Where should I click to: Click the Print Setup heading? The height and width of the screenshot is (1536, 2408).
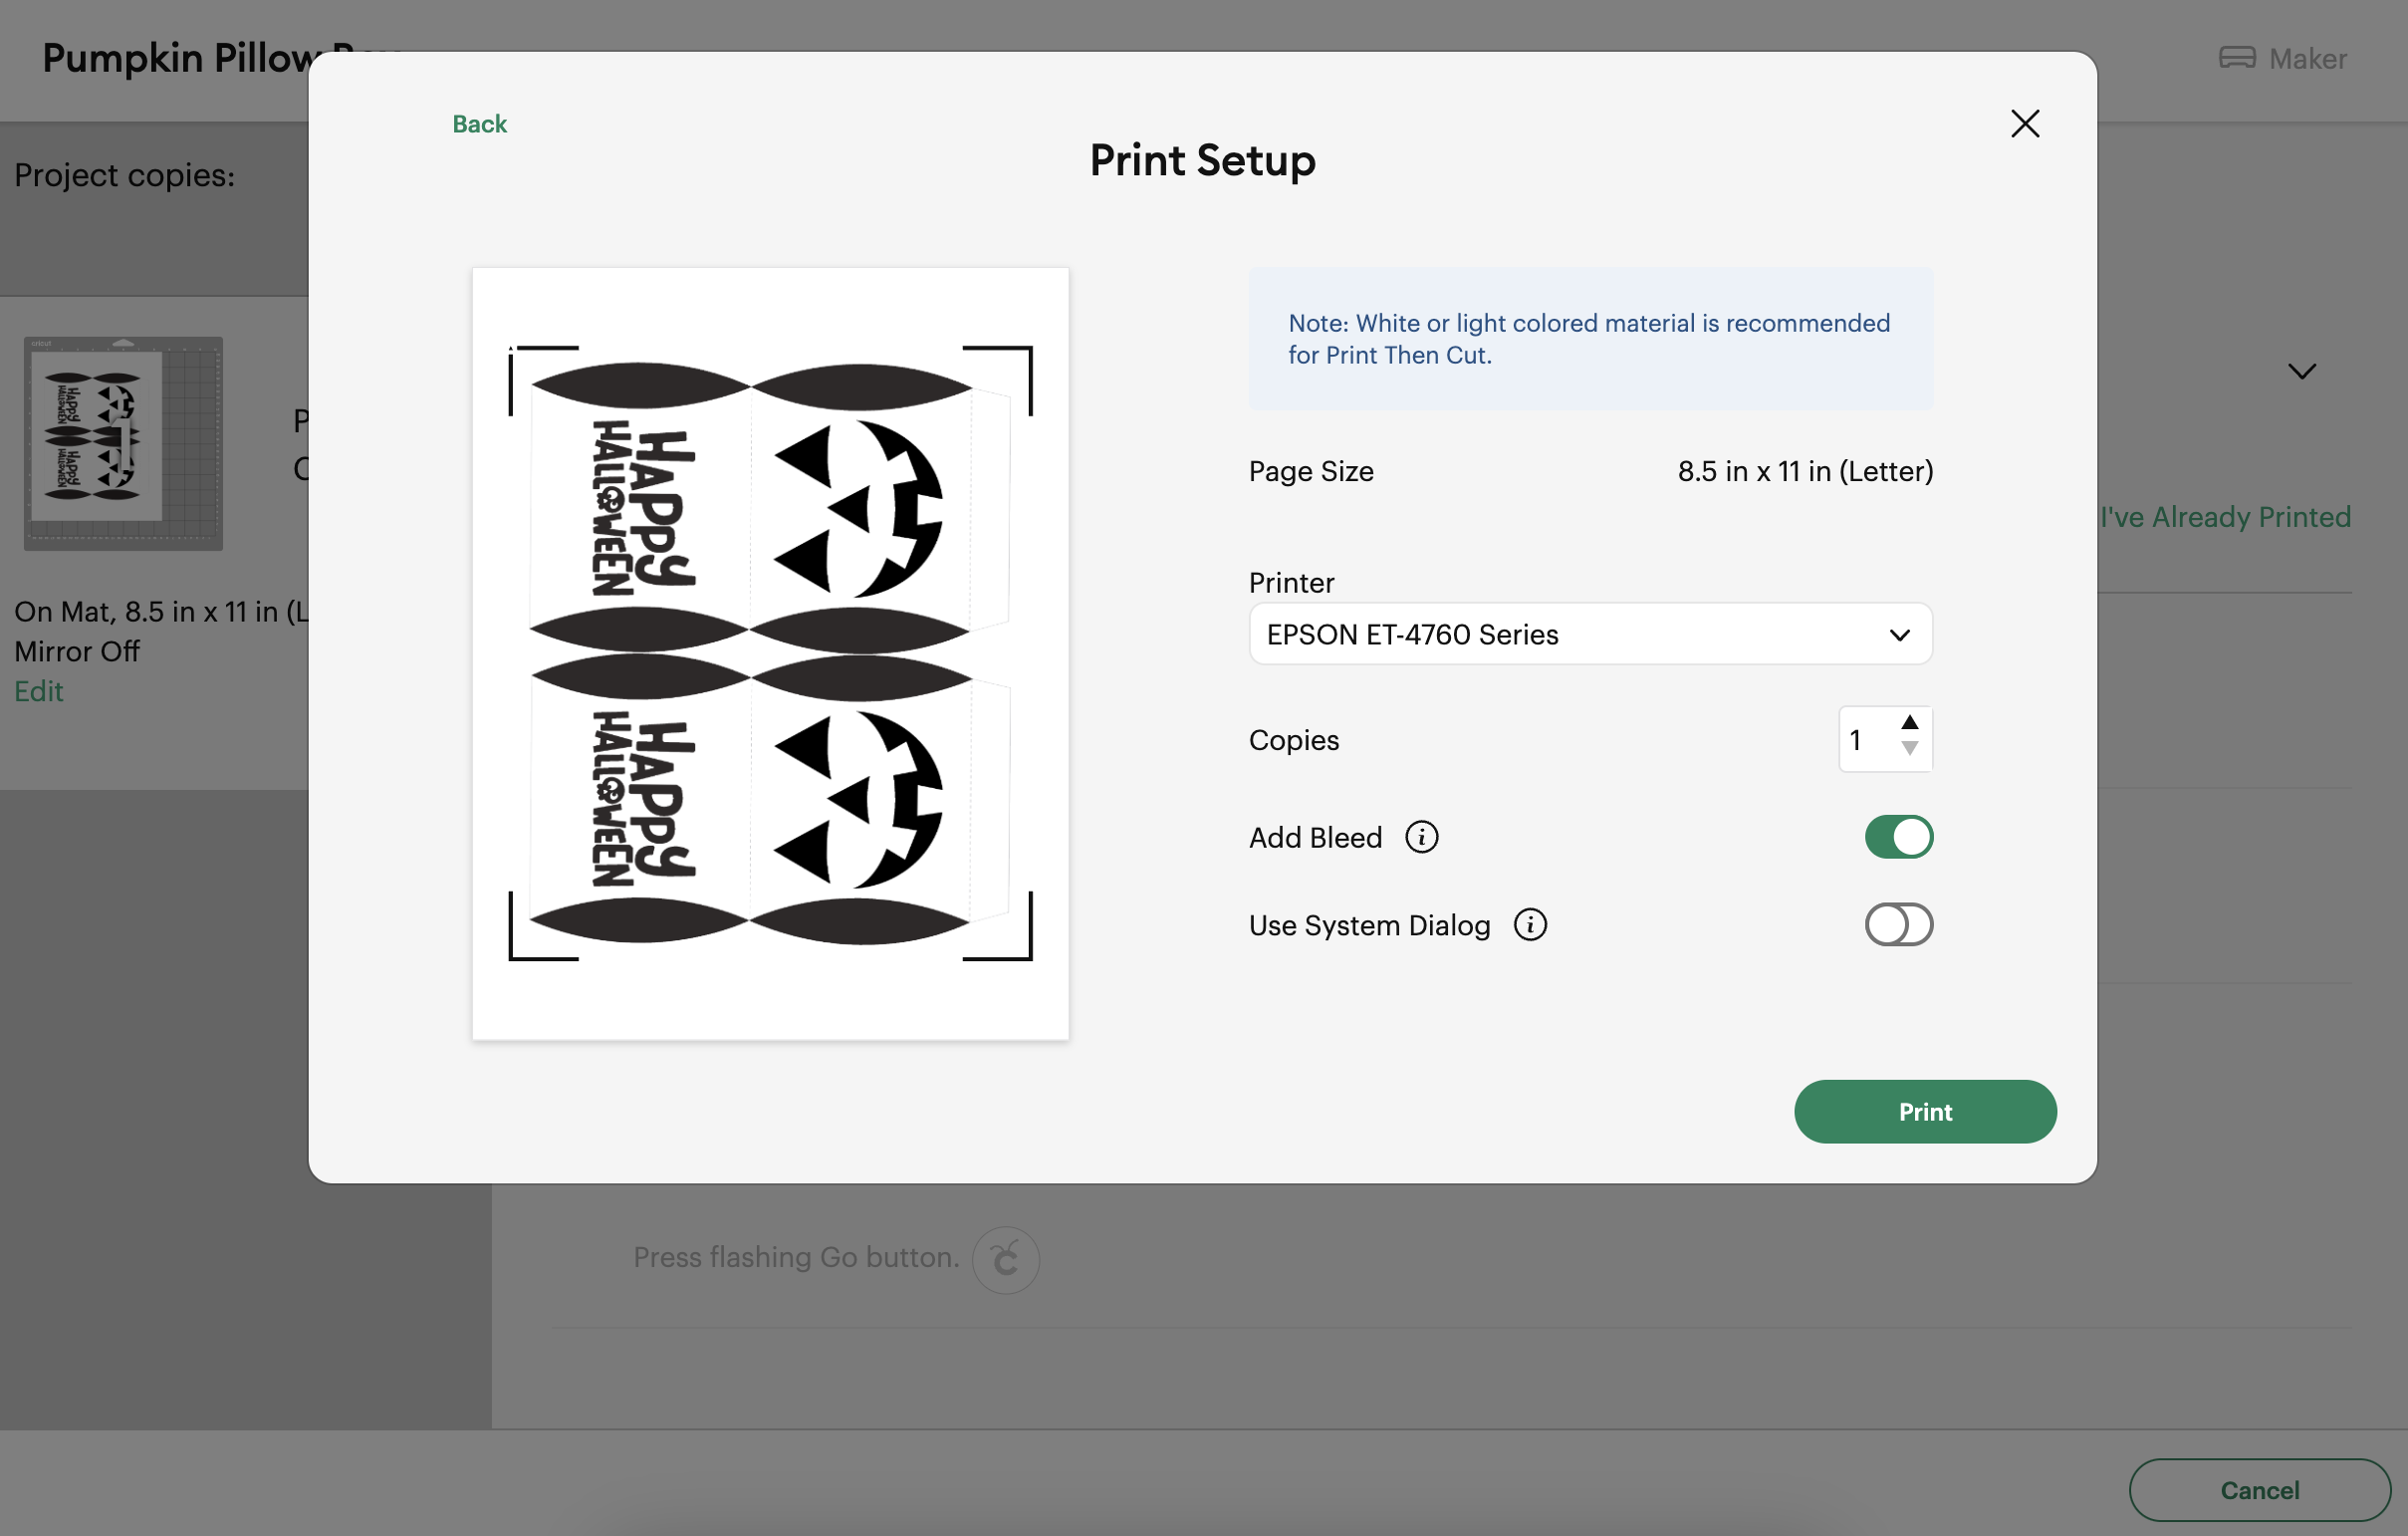point(1202,160)
